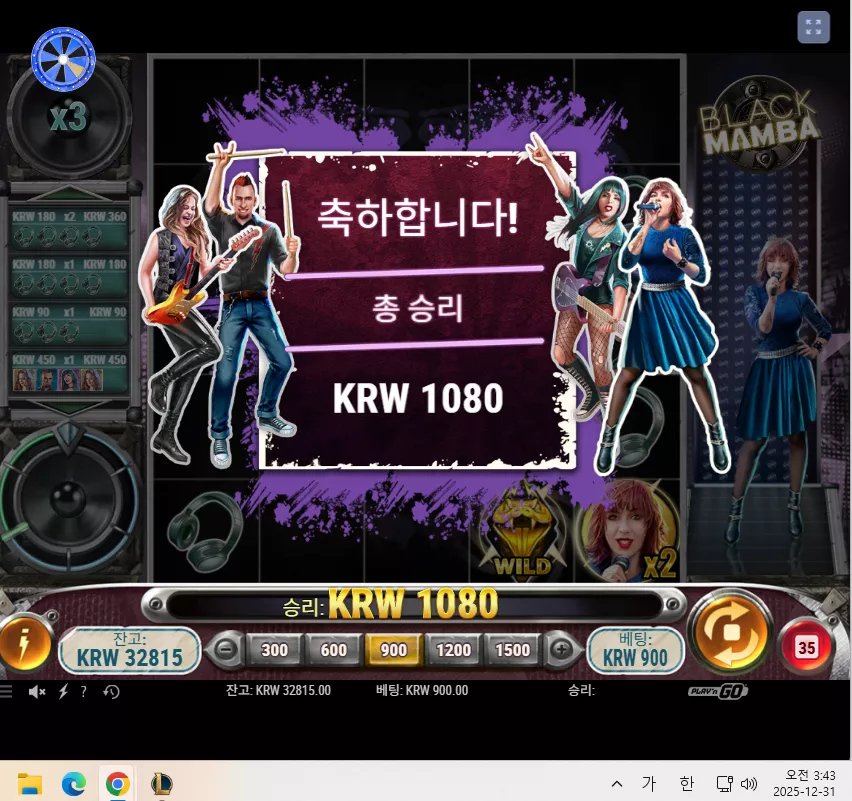Screen dimensions: 852x801
Task: Toggle Korean IME 가 indicator
Action: (x=648, y=783)
